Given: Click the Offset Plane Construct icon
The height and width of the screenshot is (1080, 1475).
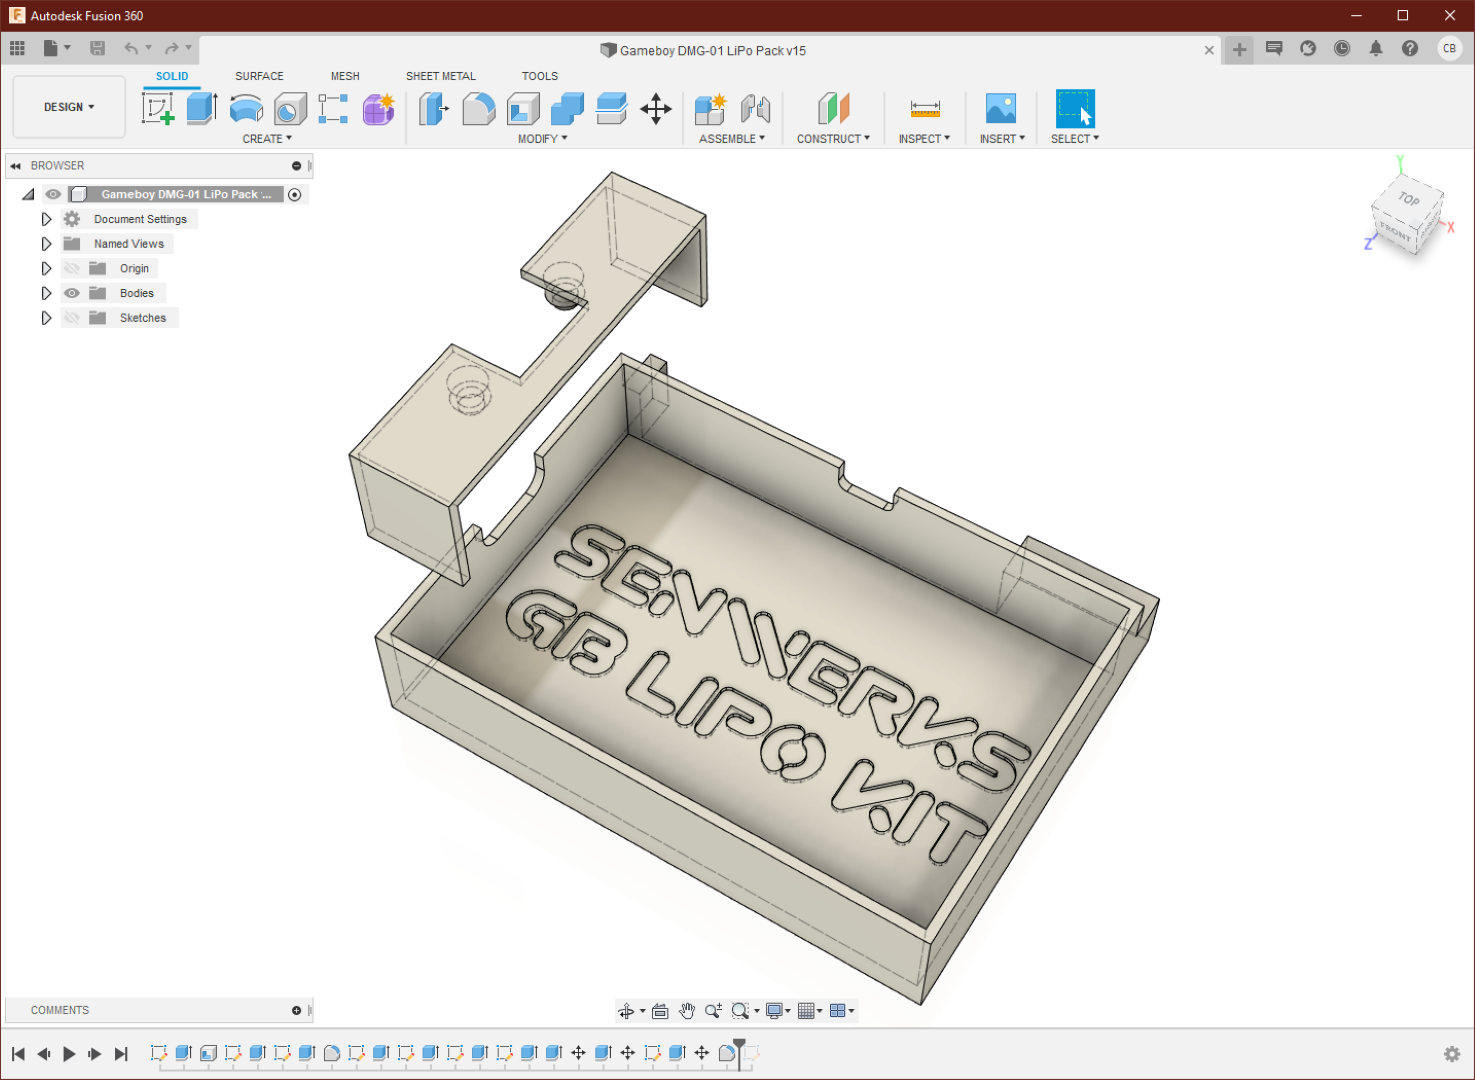Looking at the screenshot, I should [833, 109].
